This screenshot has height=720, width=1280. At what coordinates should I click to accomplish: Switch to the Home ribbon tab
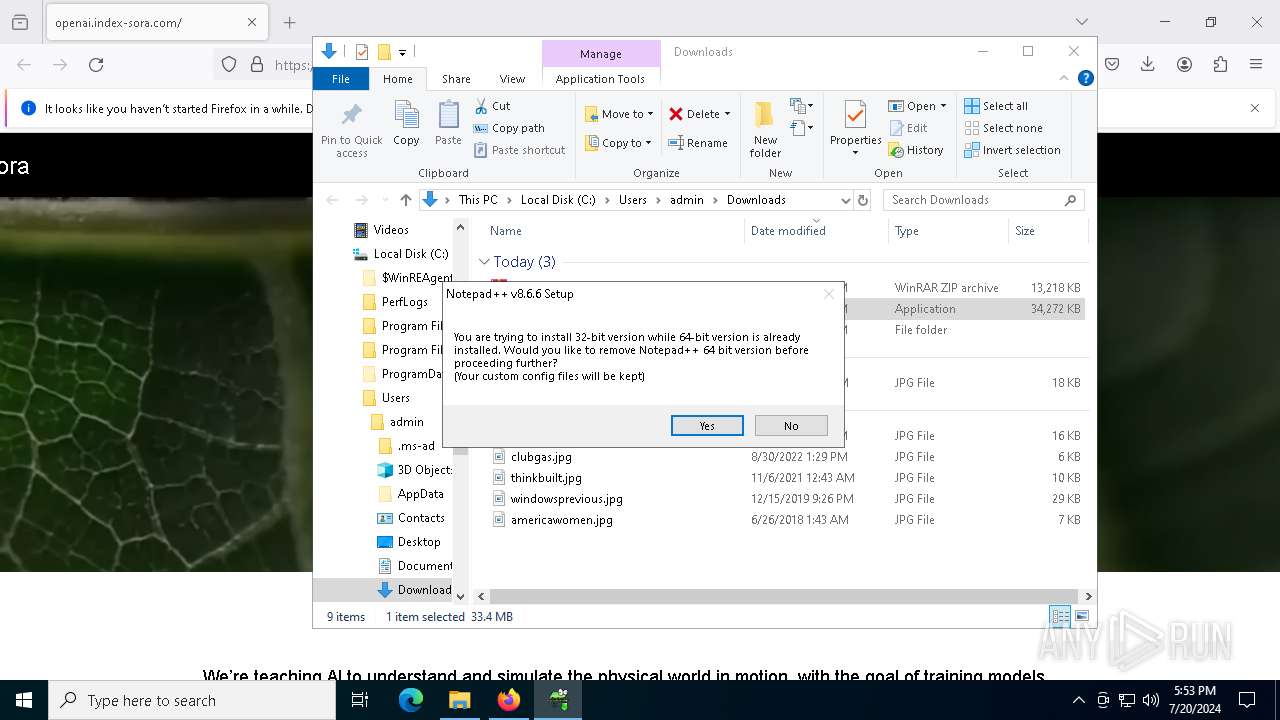[397, 79]
